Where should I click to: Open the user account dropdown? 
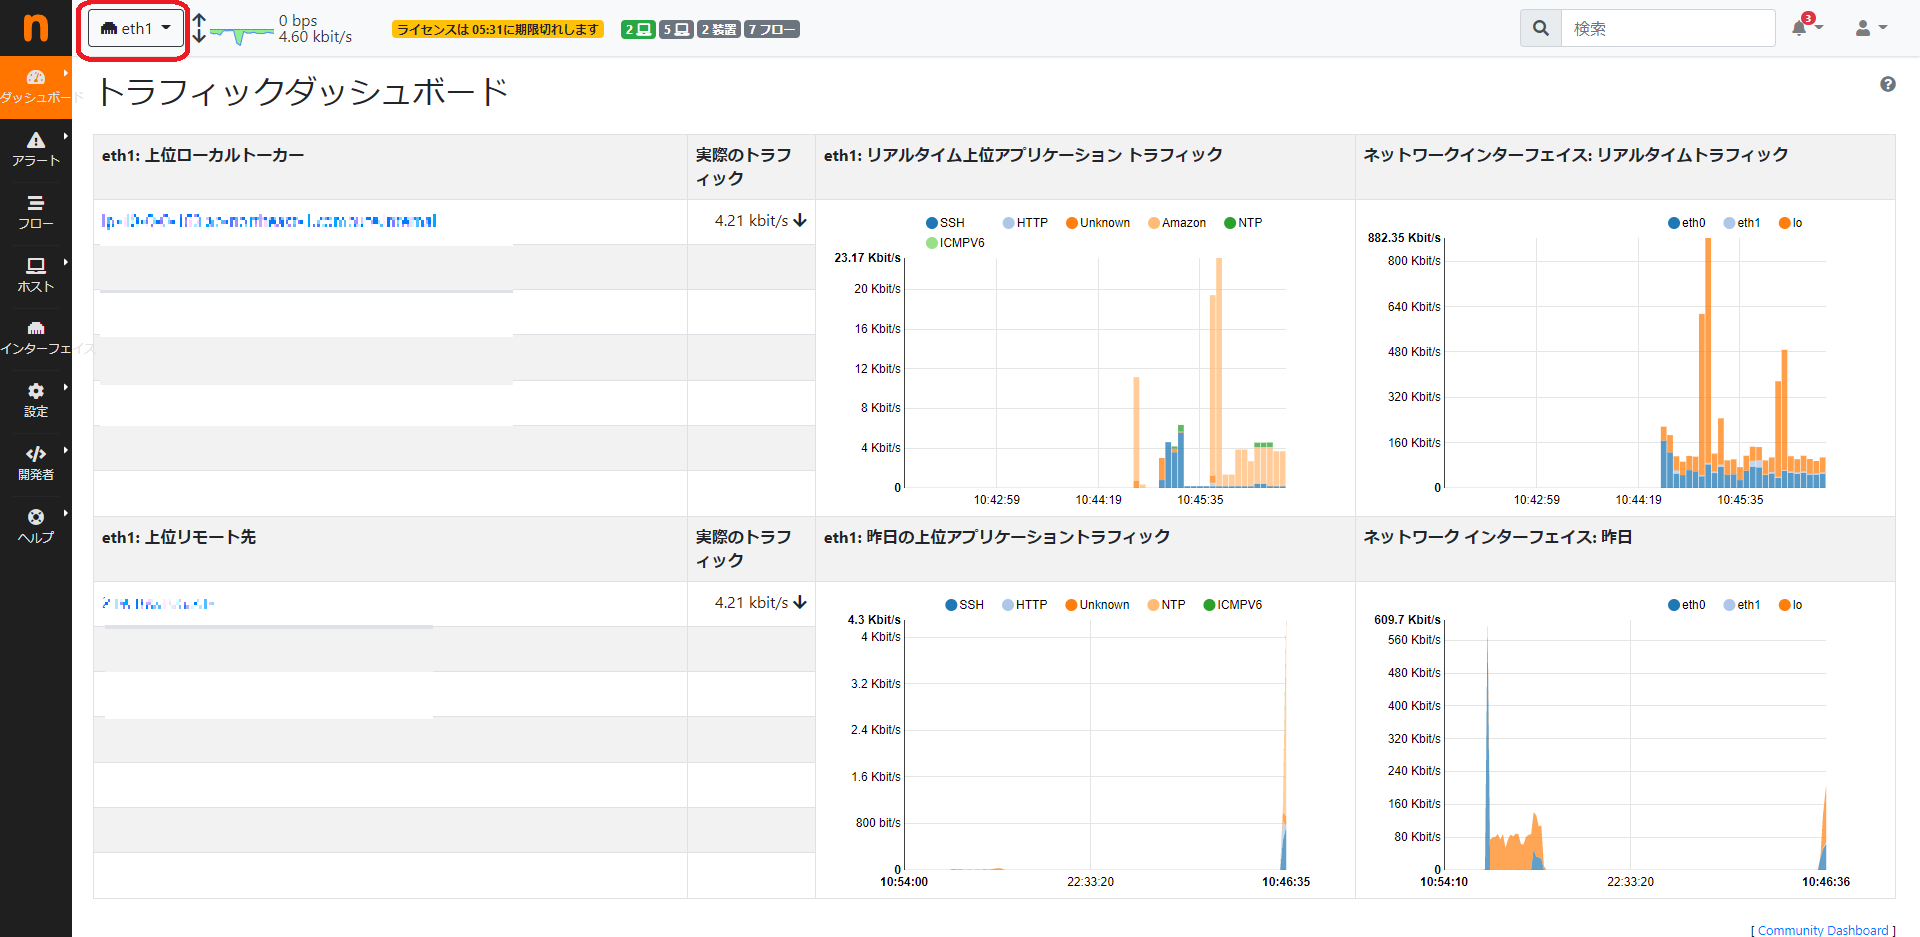1871,28
